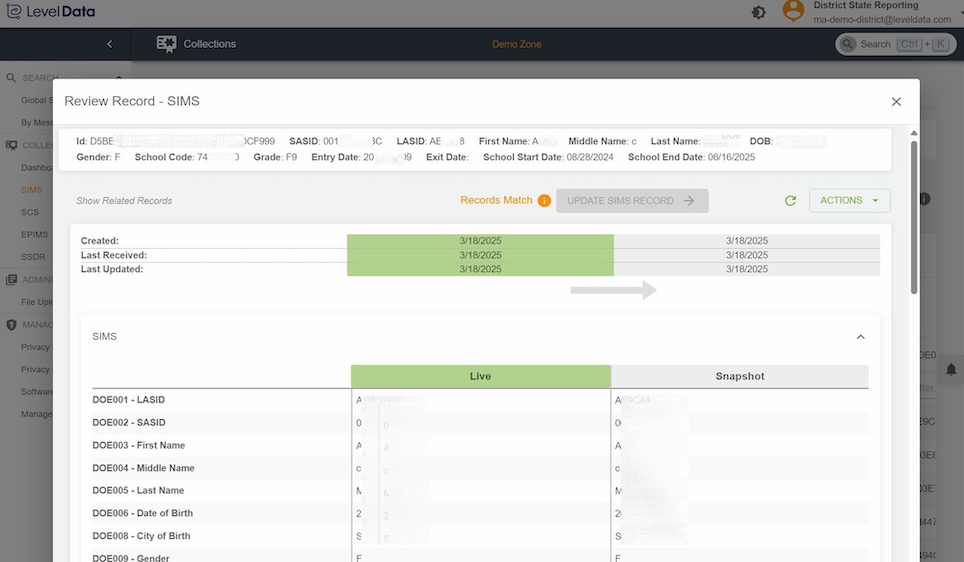Screen dimensions: 964x562
Task: Select EPIMS in the sidebar
Action: 34,235
